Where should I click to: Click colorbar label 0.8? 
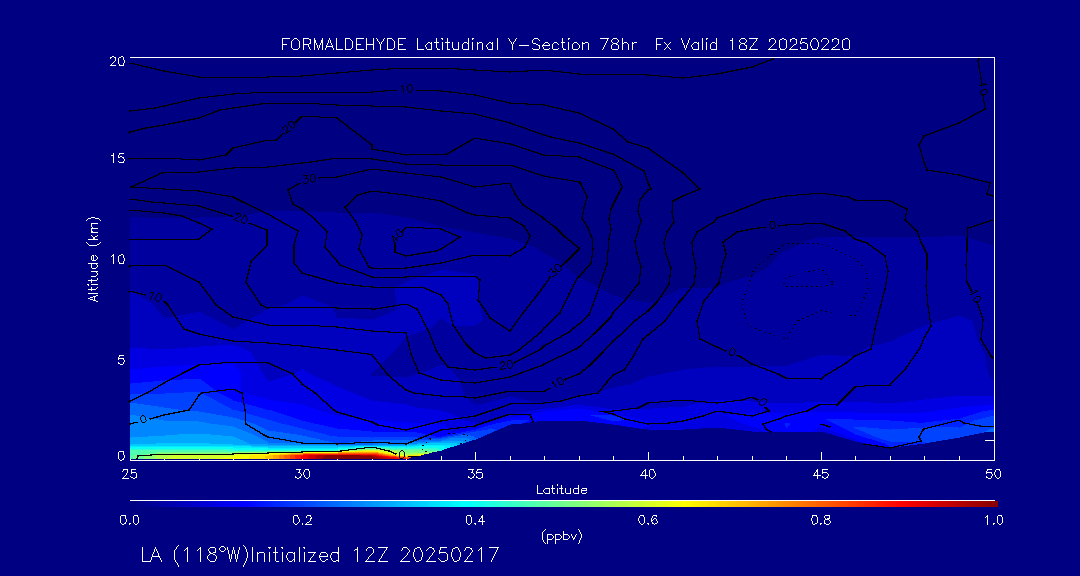pos(821,520)
